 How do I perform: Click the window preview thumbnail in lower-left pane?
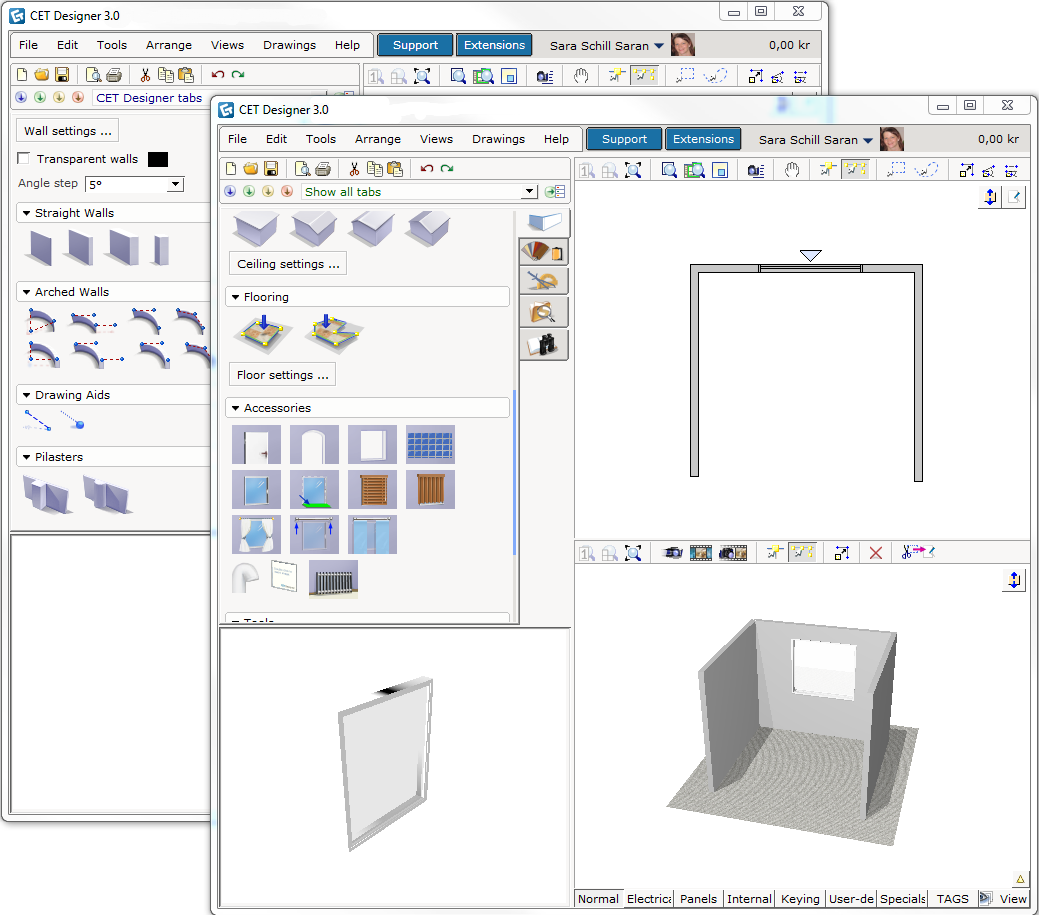point(385,764)
